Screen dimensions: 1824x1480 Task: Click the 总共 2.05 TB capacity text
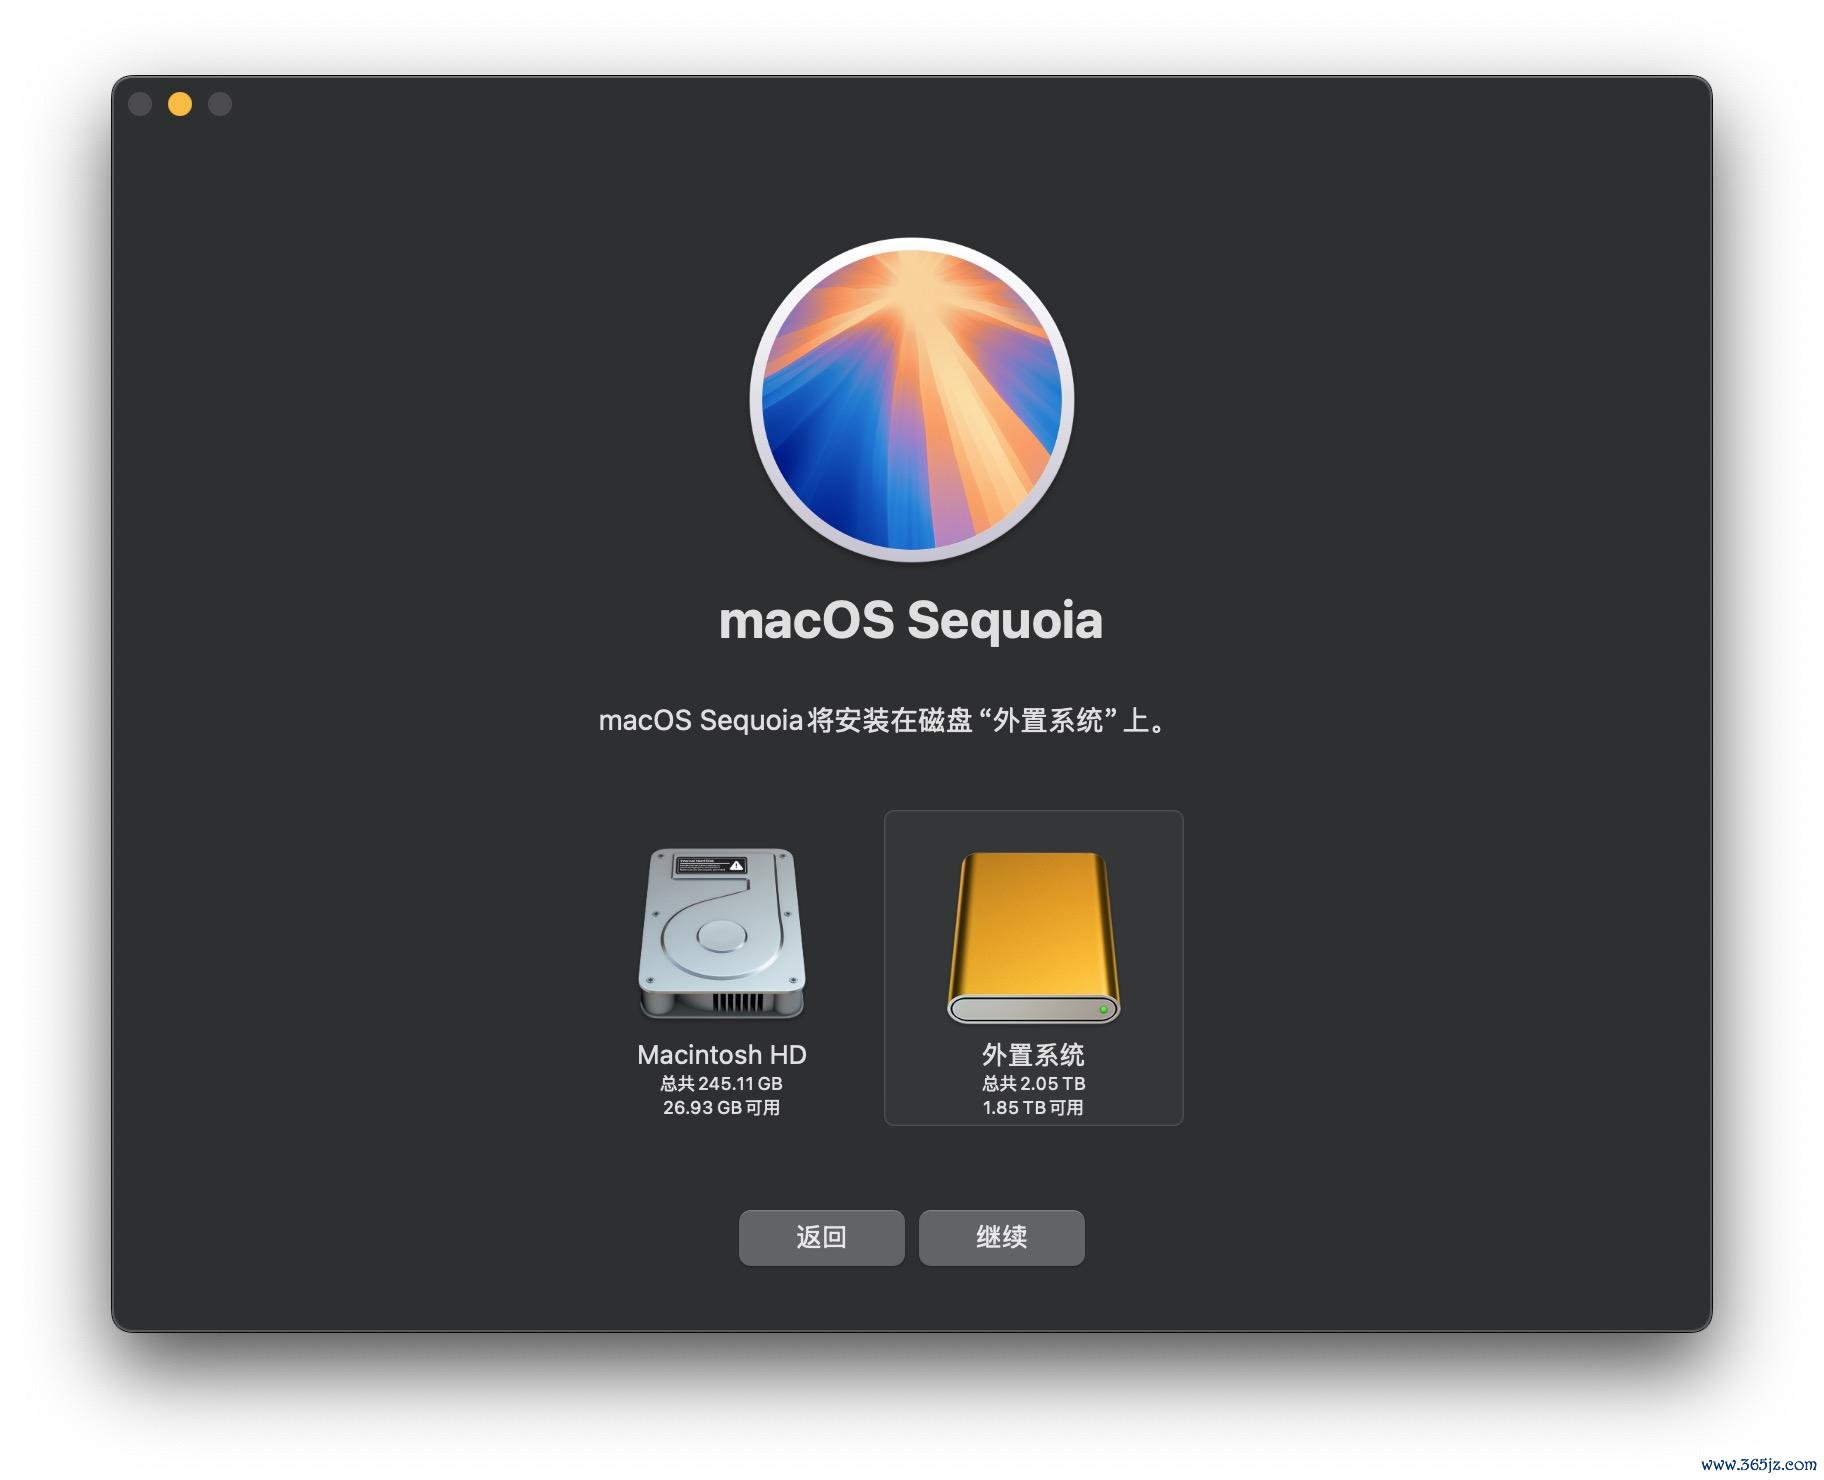(x=1033, y=1083)
